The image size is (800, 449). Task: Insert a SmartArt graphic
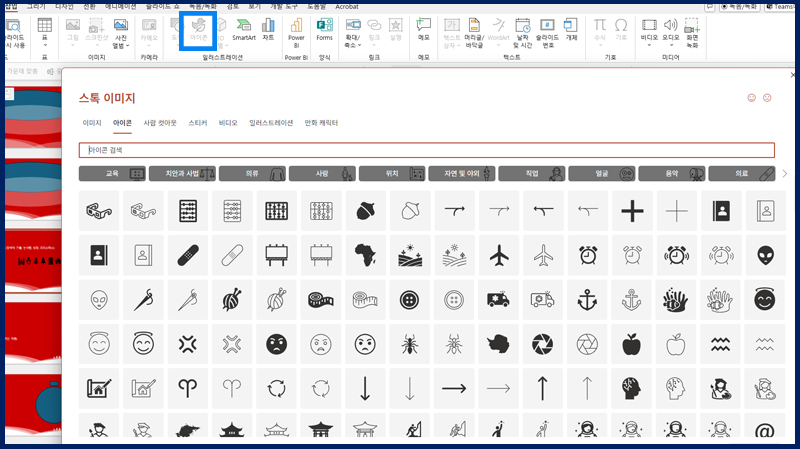pyautogui.click(x=244, y=30)
